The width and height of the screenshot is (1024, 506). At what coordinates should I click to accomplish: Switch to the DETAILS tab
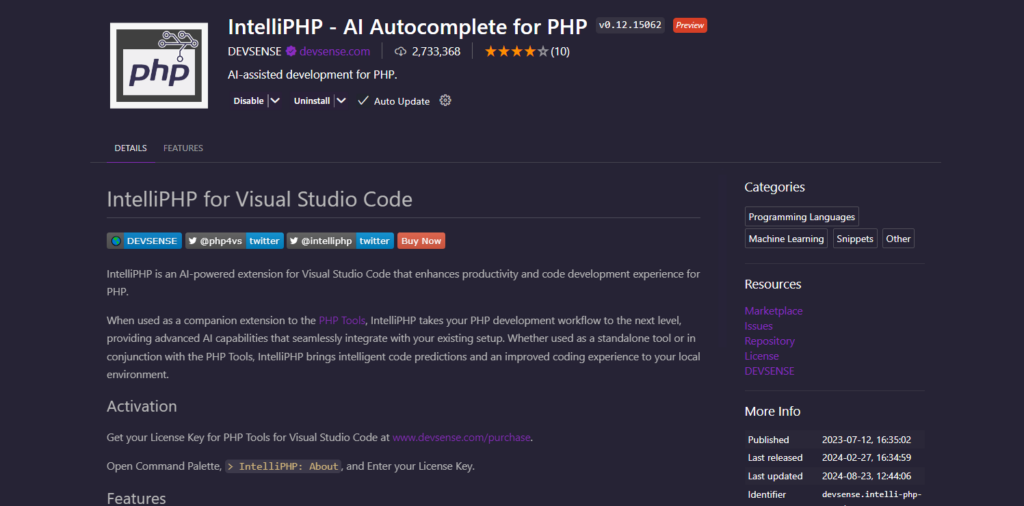pos(131,148)
